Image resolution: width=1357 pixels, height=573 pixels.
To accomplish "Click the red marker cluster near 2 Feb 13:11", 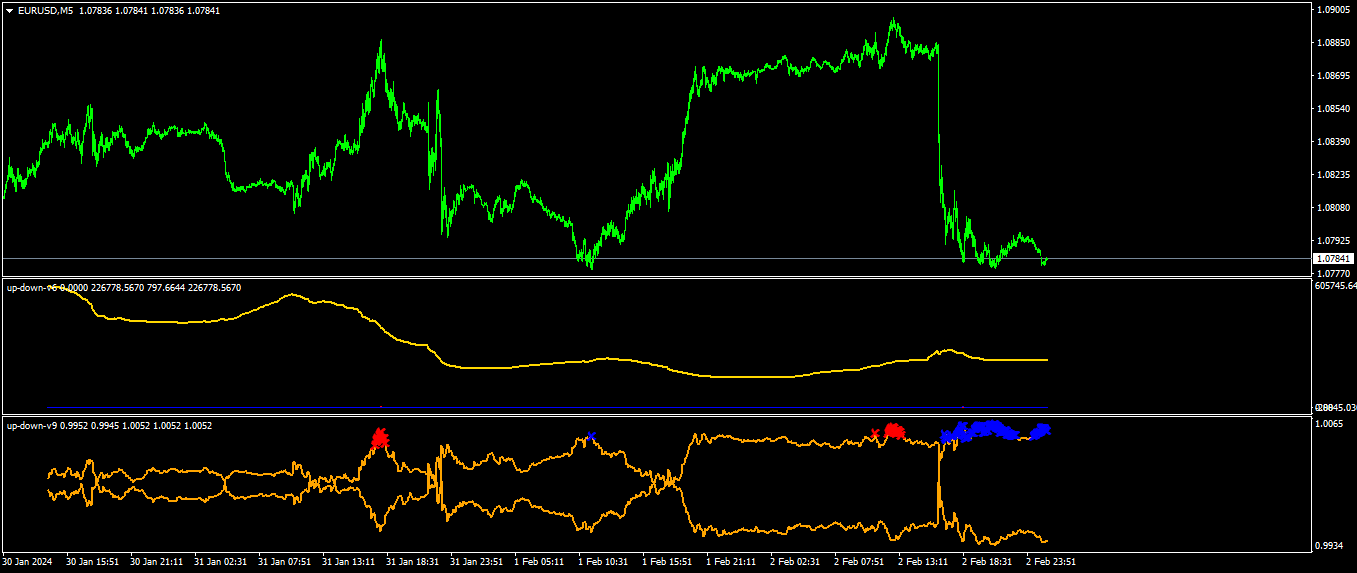I will click(x=894, y=431).
